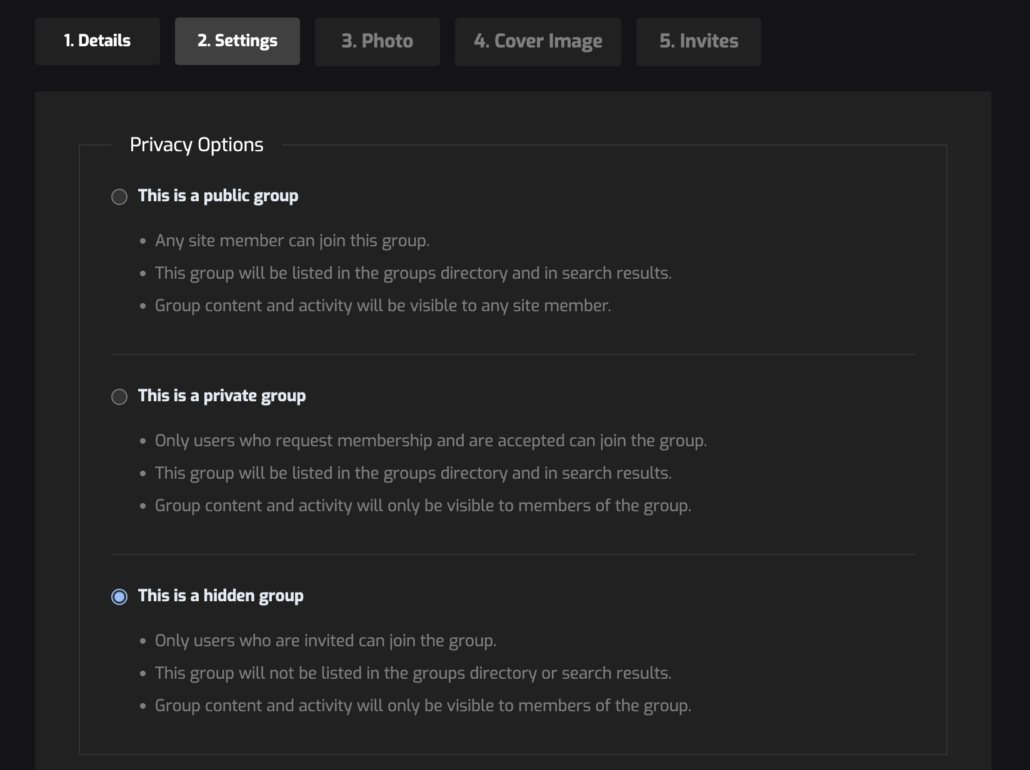Image resolution: width=1030 pixels, height=770 pixels.
Task: Click "Only users who request membership" line
Action: point(431,441)
